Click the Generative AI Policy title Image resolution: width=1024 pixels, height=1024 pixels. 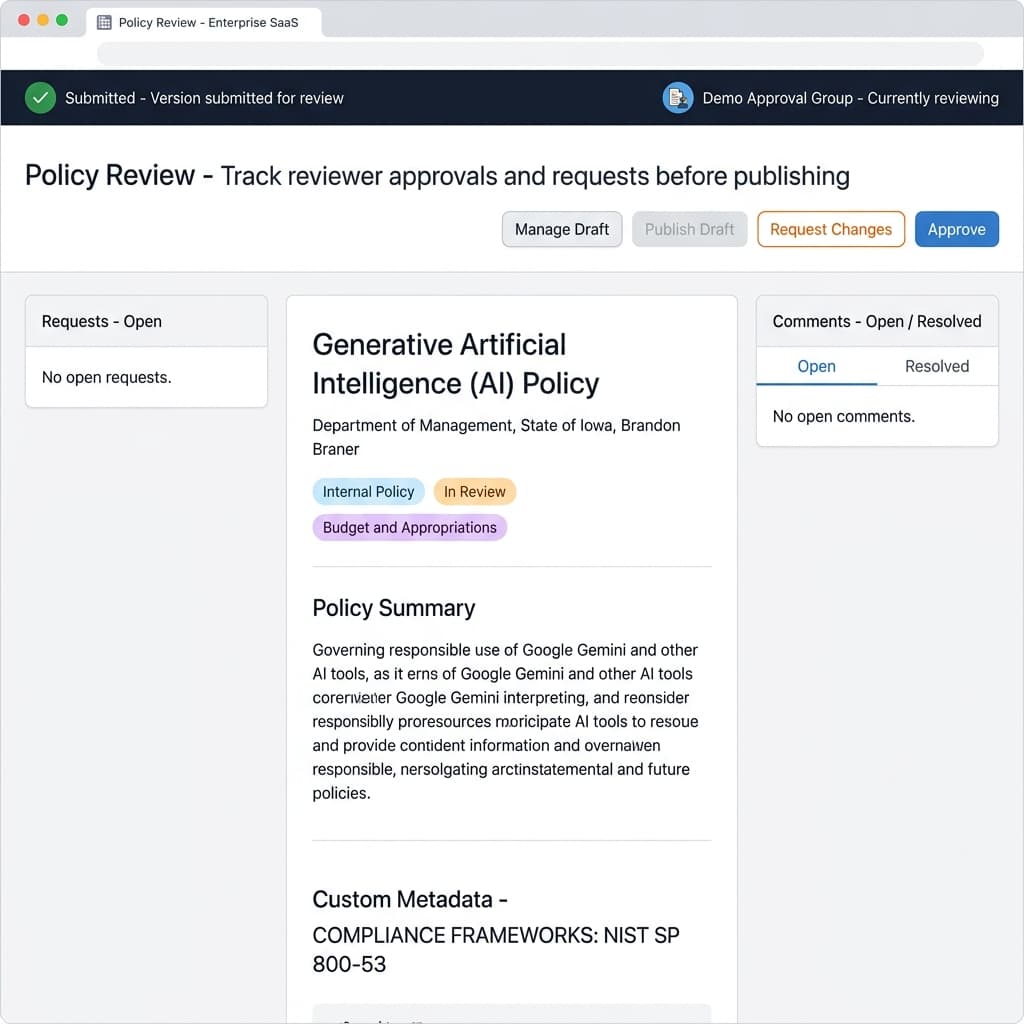[x=455, y=364]
